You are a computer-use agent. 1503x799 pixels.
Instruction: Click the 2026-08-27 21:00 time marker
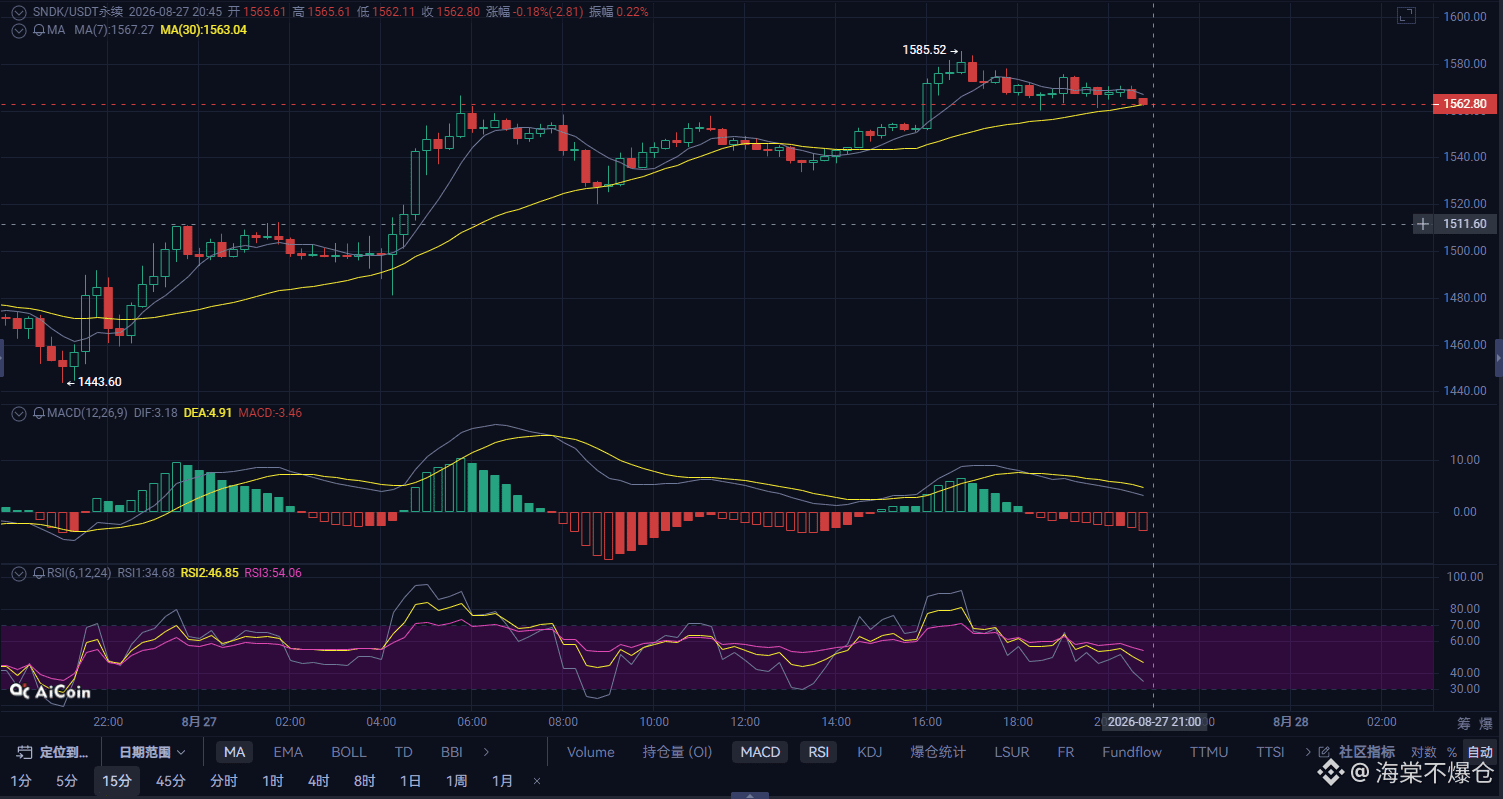coord(1154,721)
